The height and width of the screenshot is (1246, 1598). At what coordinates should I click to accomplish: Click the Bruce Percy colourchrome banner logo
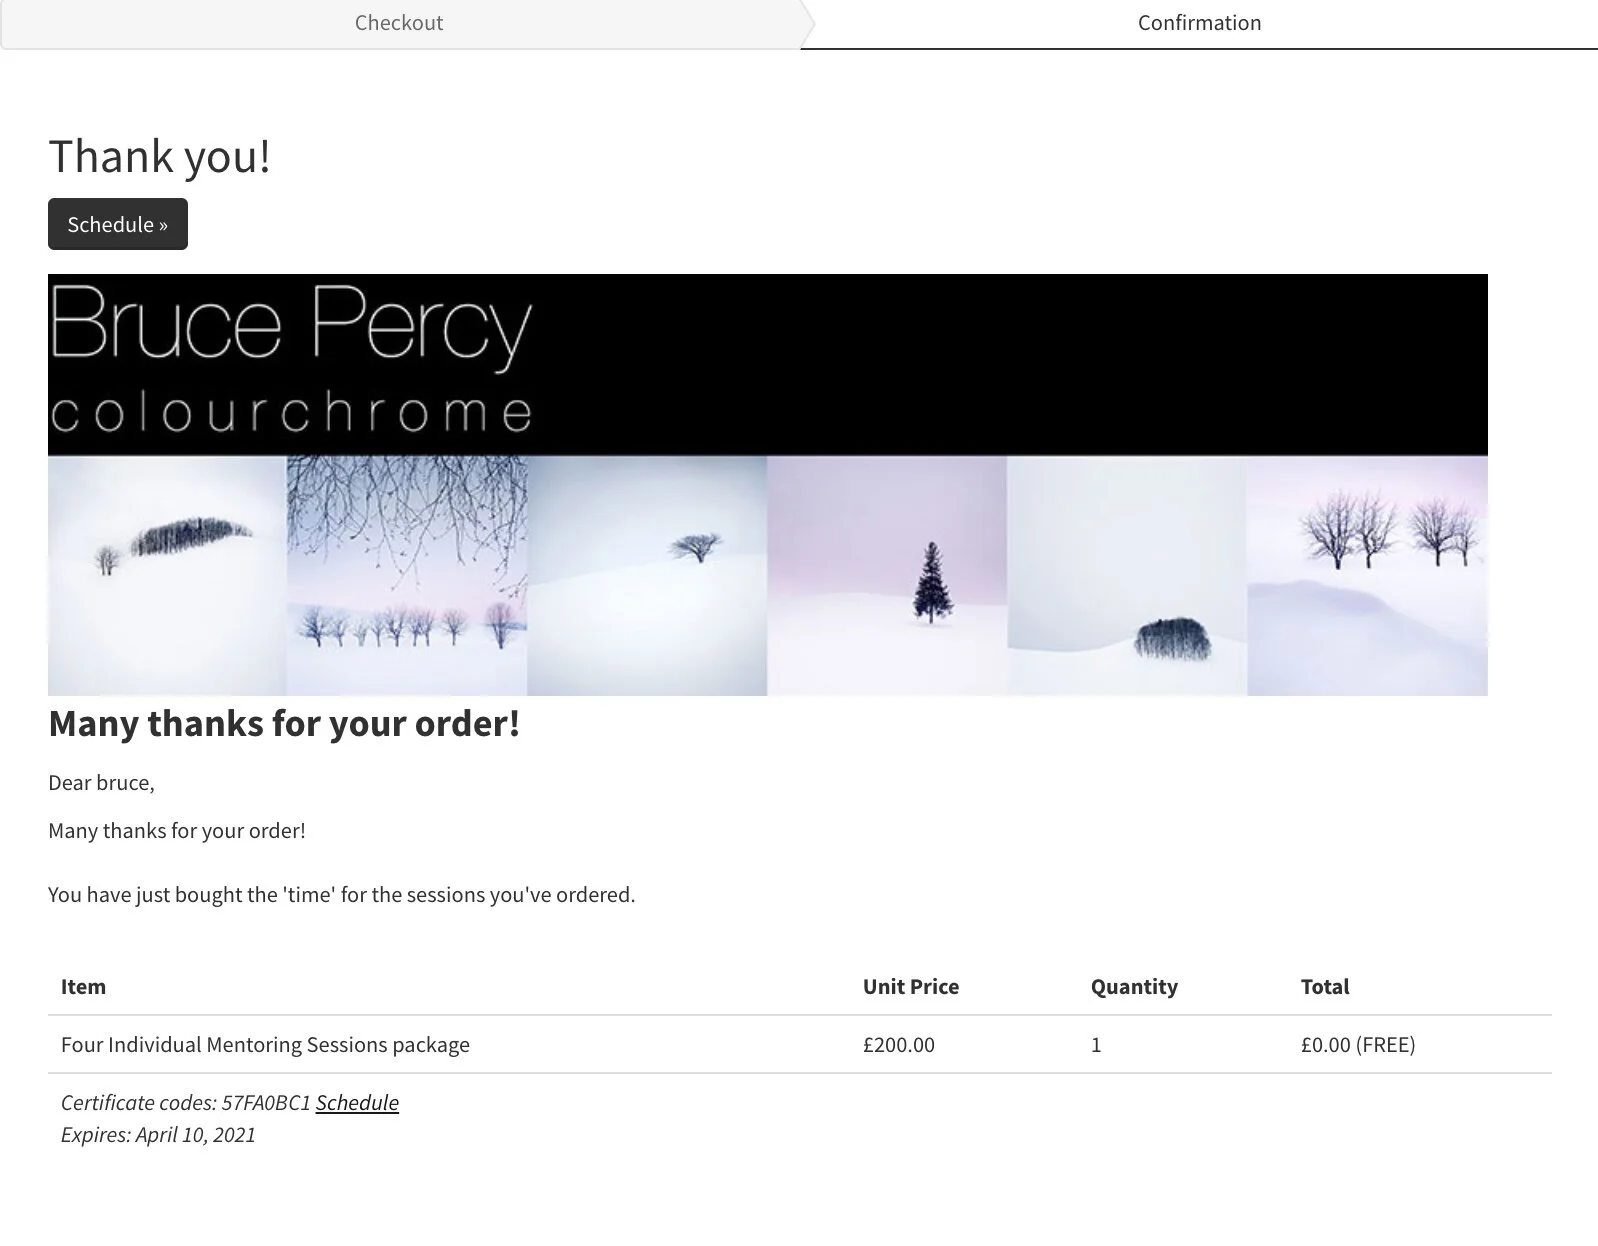click(290, 360)
